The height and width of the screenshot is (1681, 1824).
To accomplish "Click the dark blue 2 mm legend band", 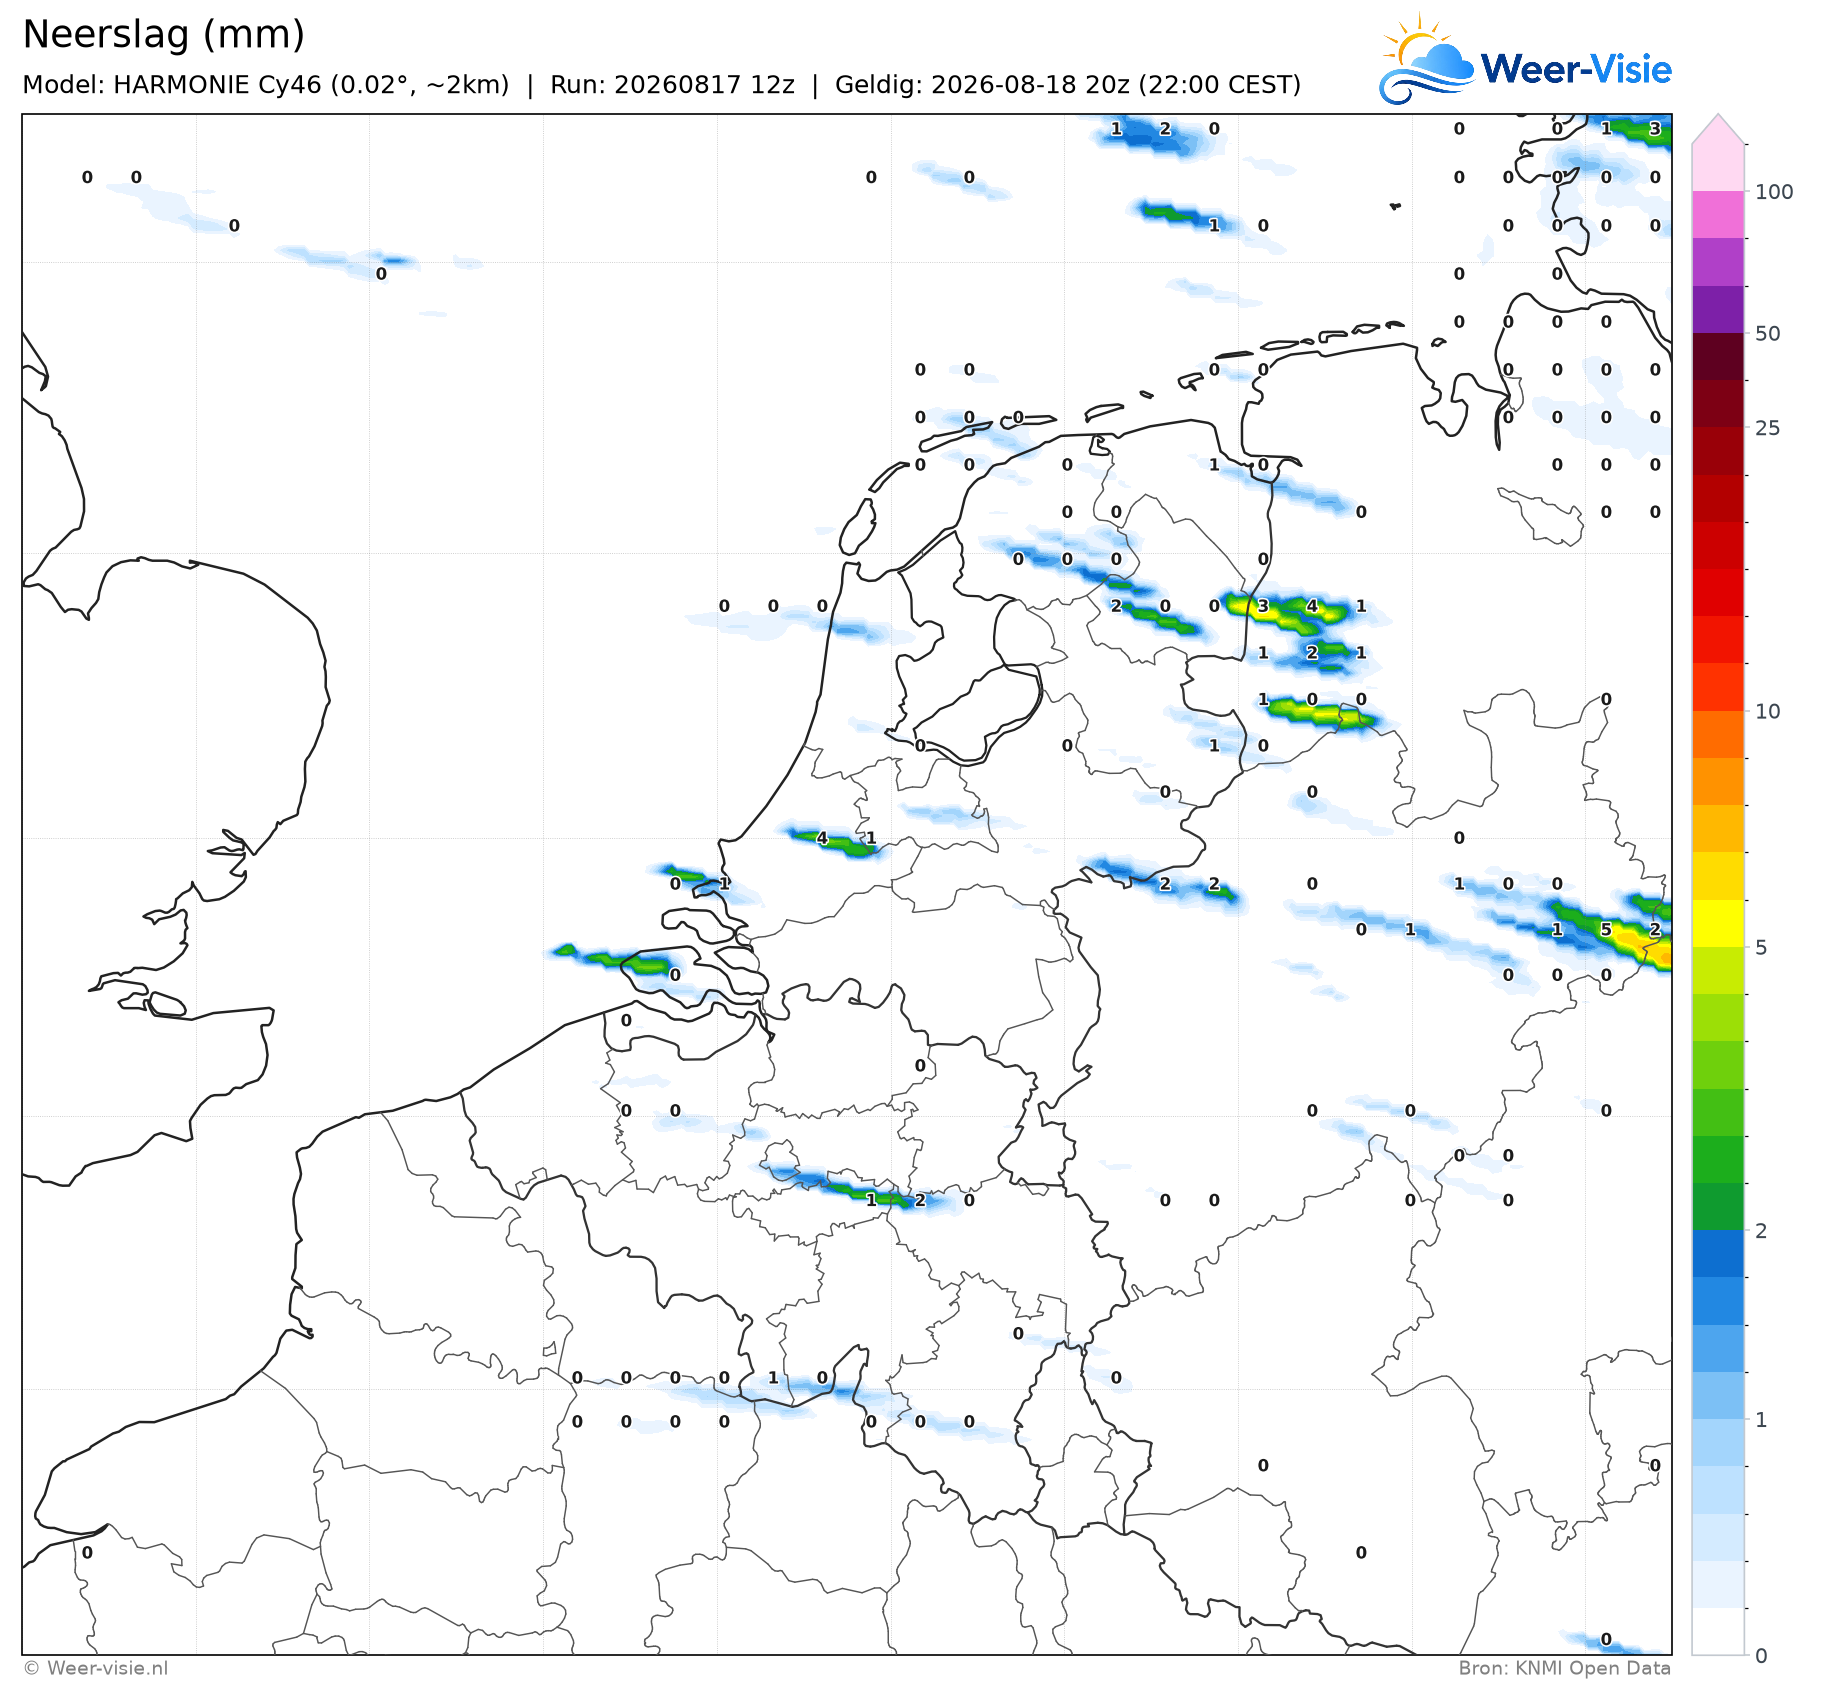I will point(1718,1253).
